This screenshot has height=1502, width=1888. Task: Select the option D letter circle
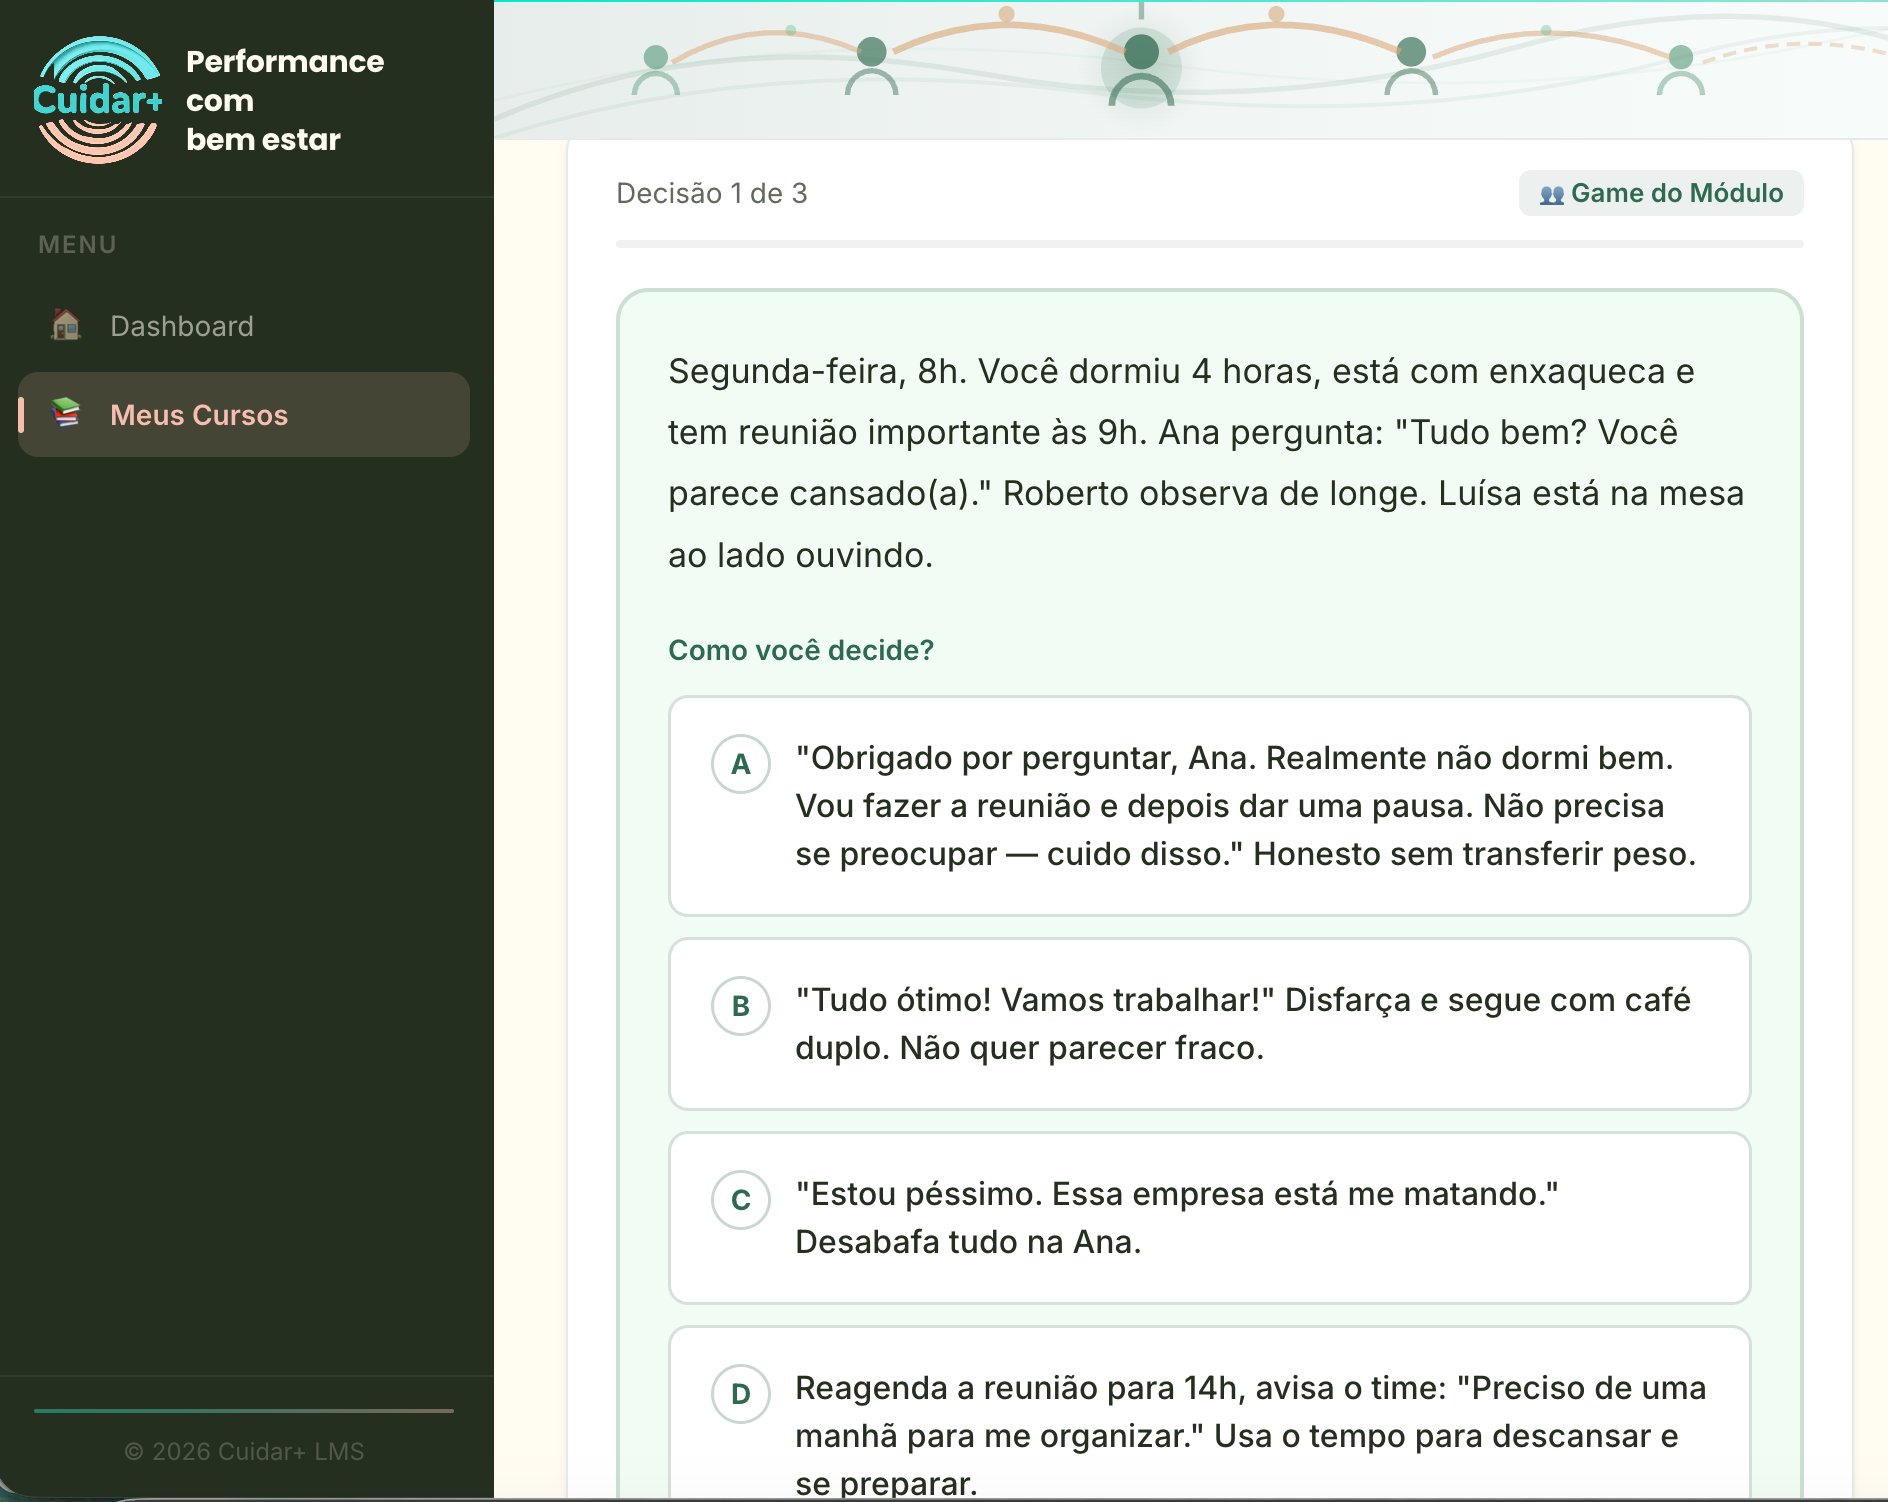740,1394
